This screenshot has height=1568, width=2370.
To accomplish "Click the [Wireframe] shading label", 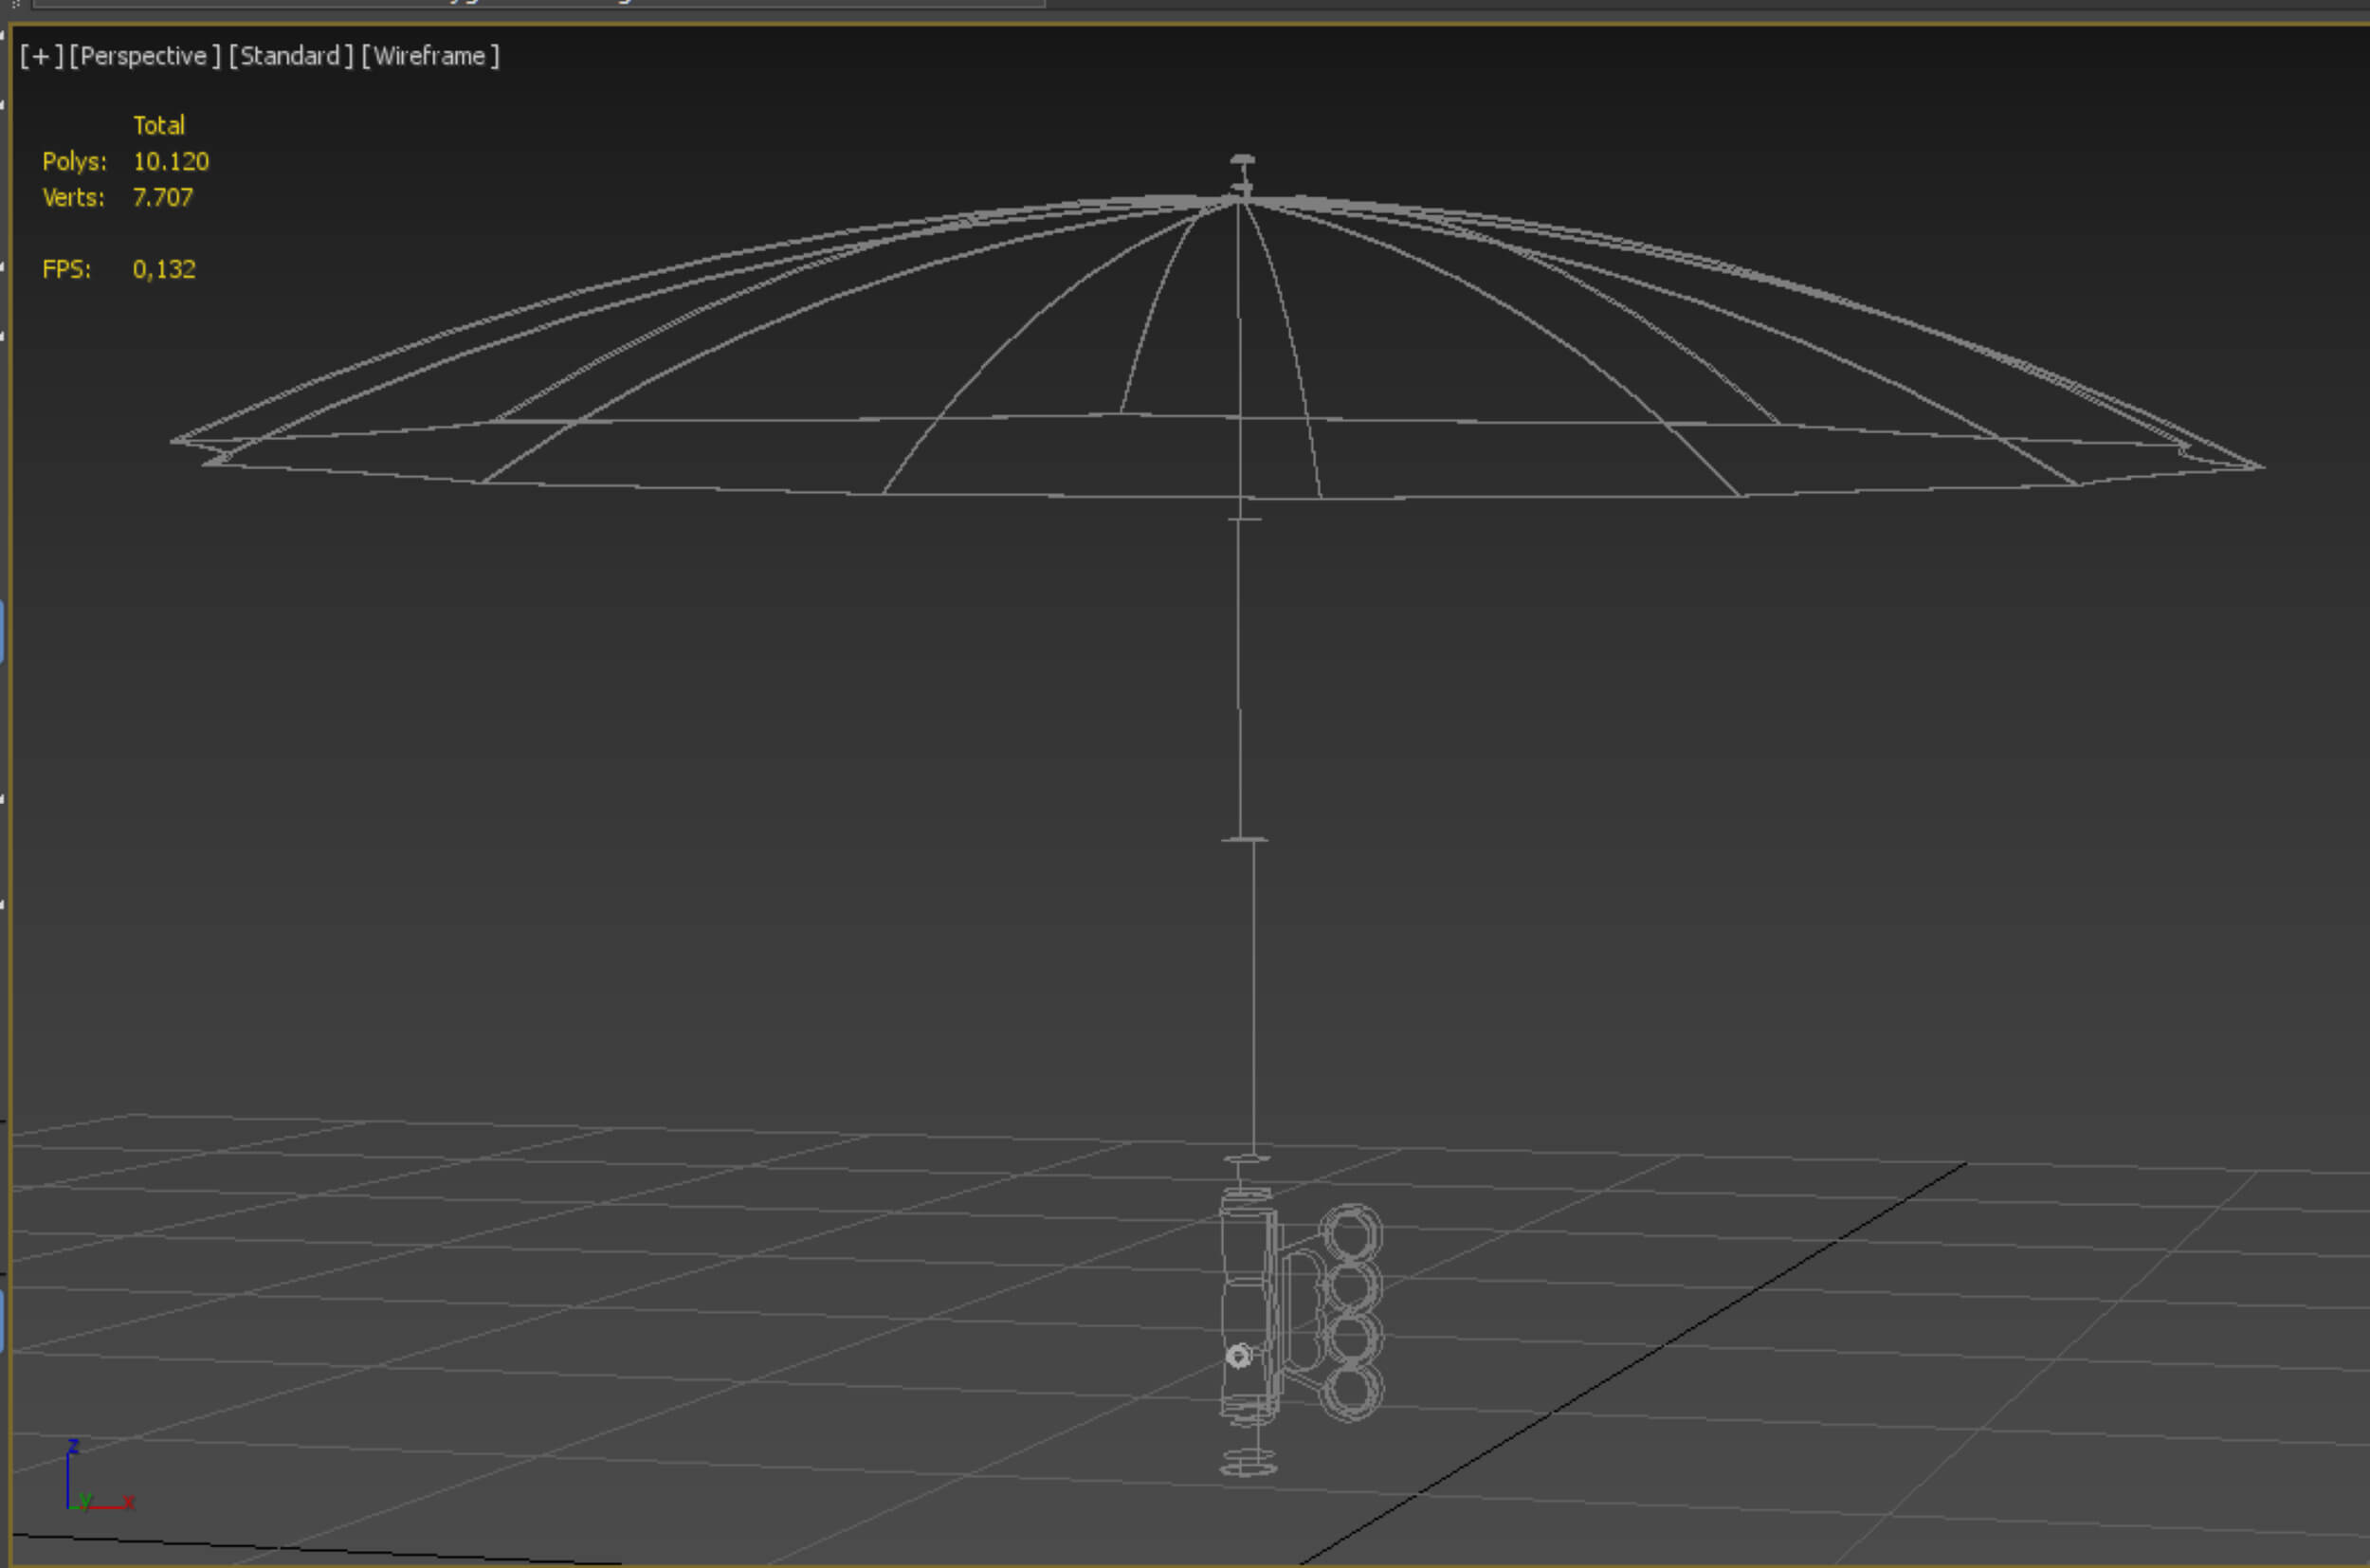I will pyautogui.click(x=430, y=56).
